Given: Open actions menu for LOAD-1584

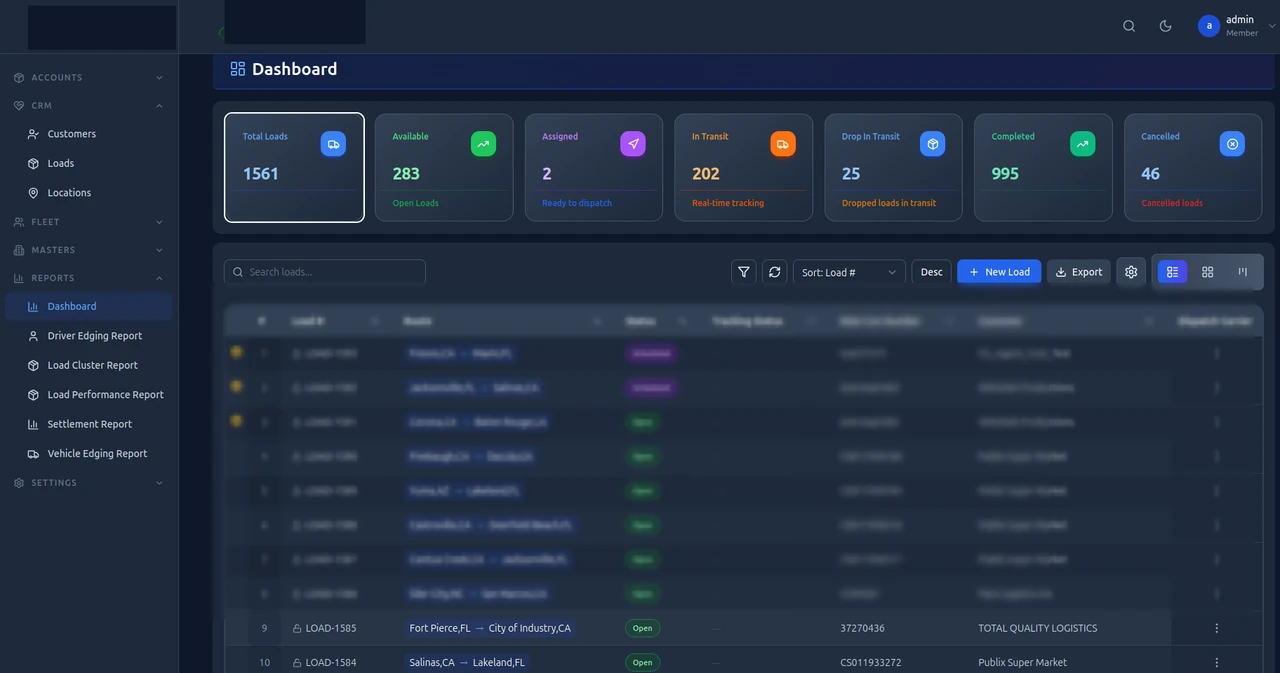Looking at the screenshot, I should click(1217, 662).
